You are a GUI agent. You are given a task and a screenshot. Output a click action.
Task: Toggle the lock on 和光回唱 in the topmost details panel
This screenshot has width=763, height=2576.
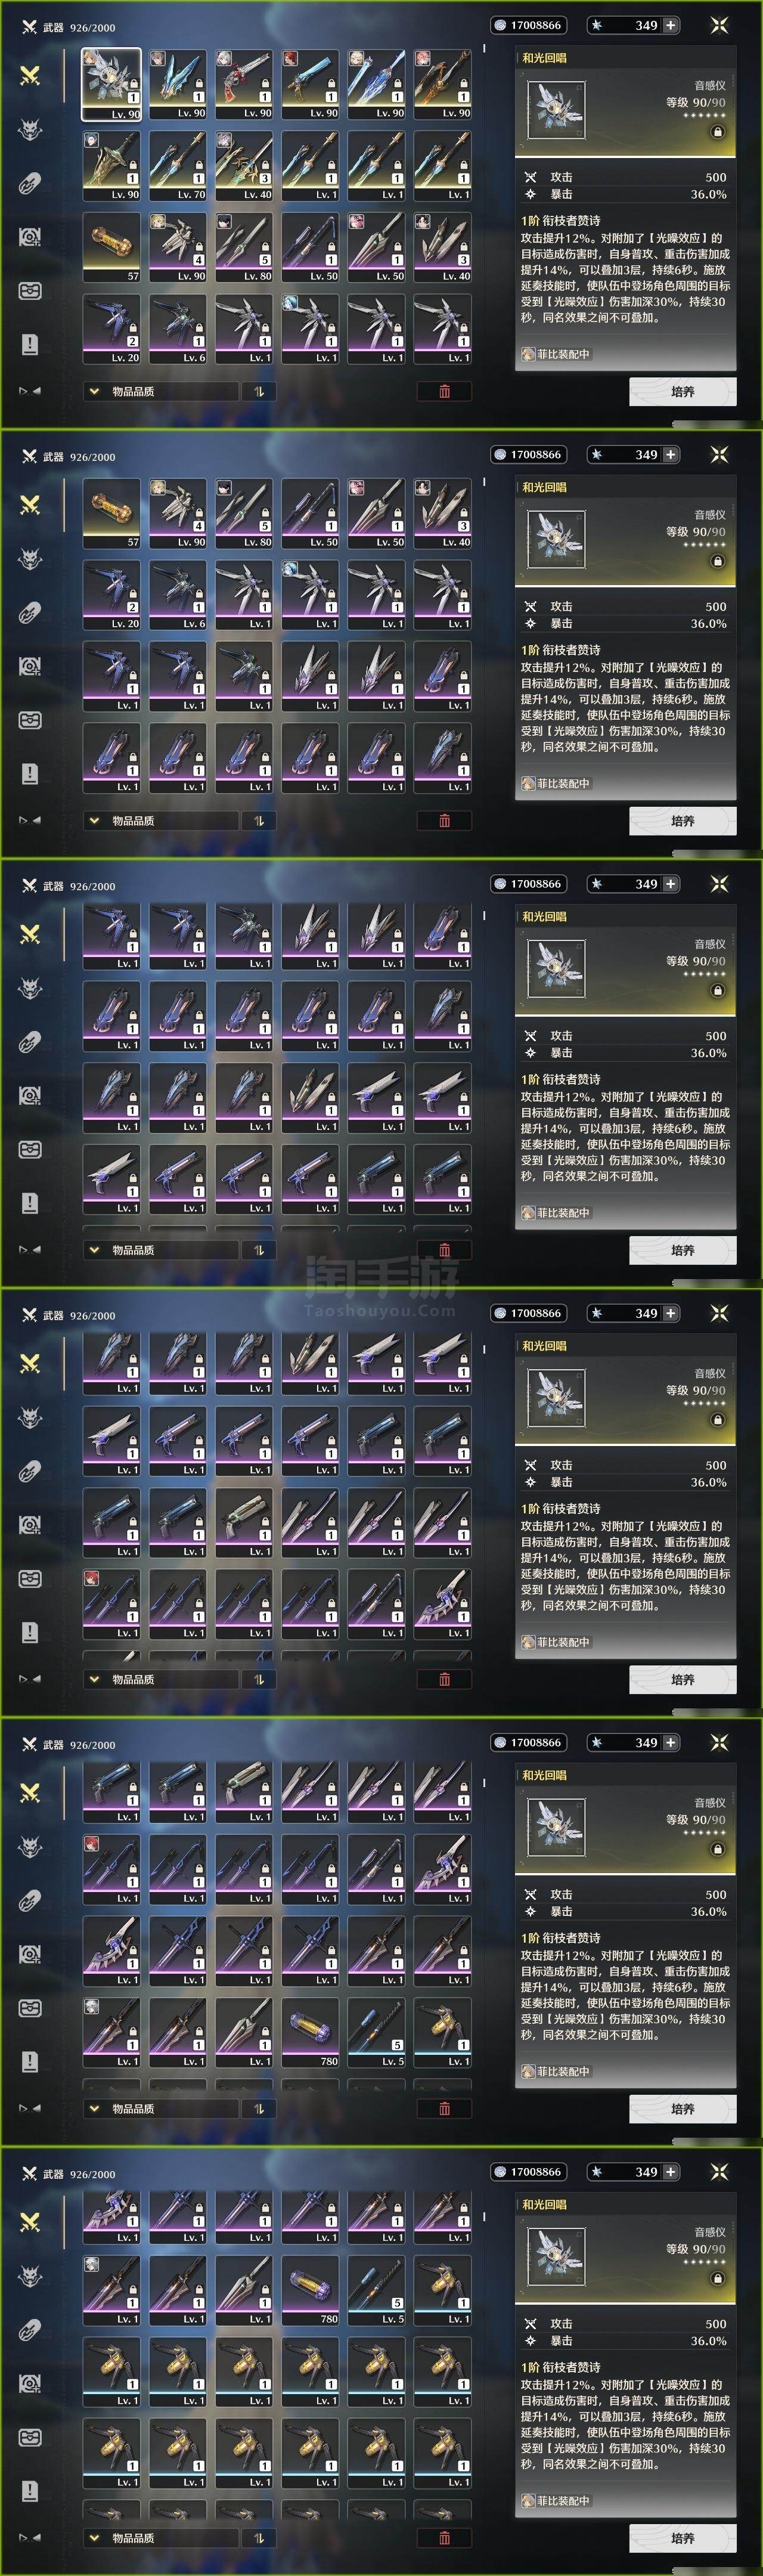[717, 132]
